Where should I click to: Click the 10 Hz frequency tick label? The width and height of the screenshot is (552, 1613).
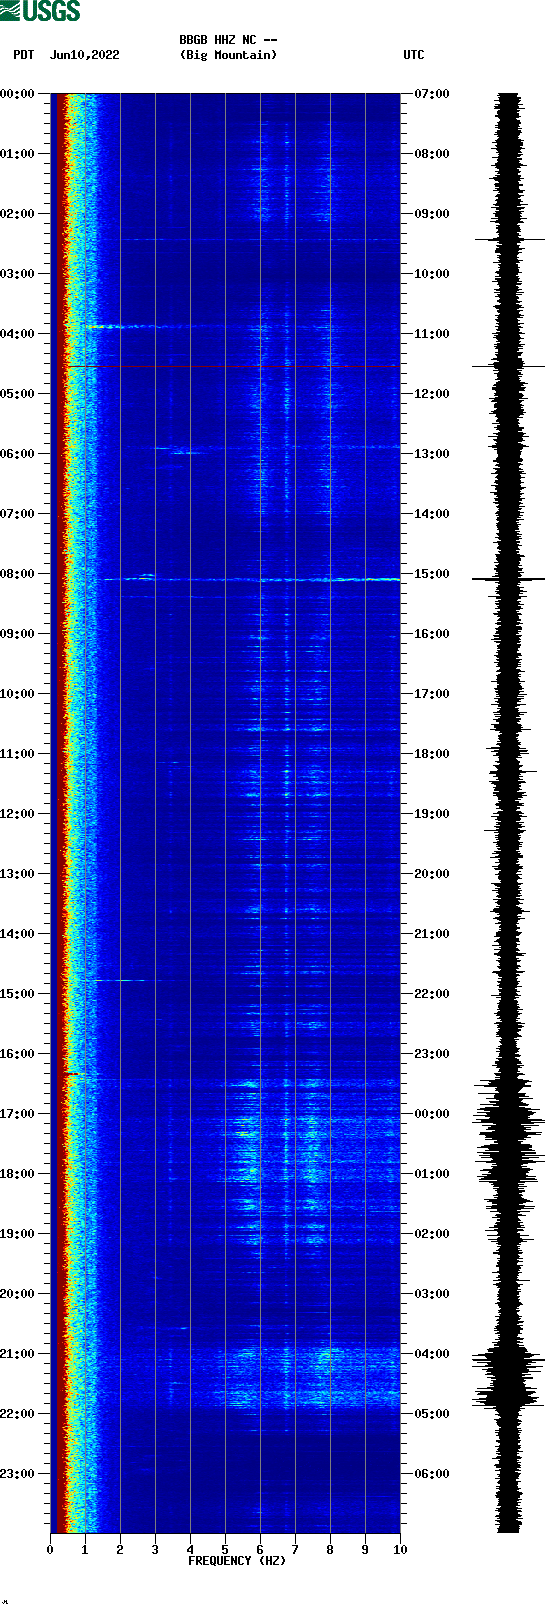[x=400, y=1550]
